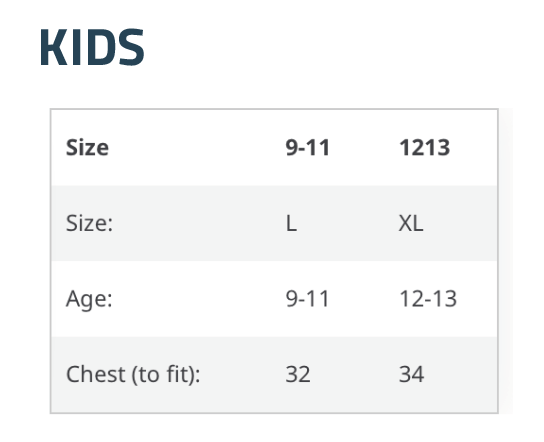Click the letter S in KIDS
Viewport: 544px width, 442px height.
coord(131,47)
